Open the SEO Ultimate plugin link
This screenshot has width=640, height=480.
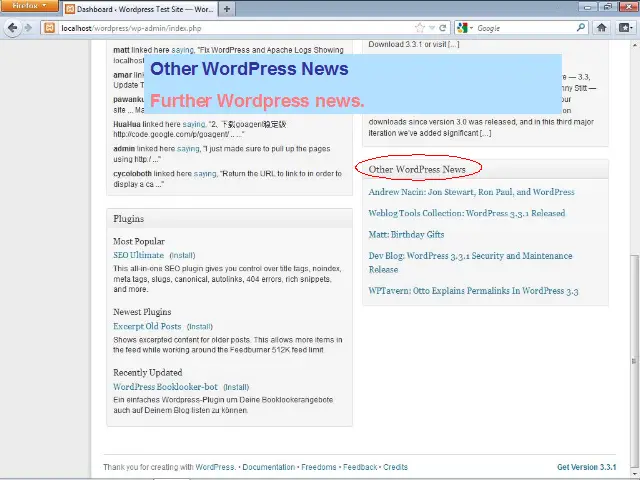(x=138, y=255)
